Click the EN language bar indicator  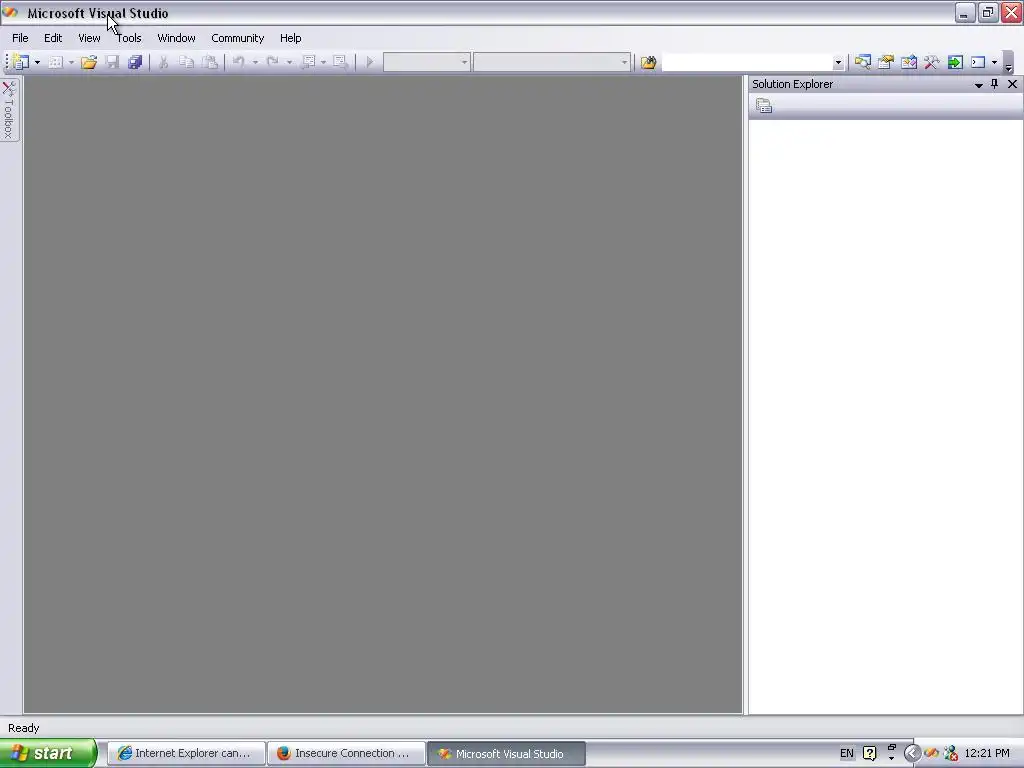pos(846,753)
